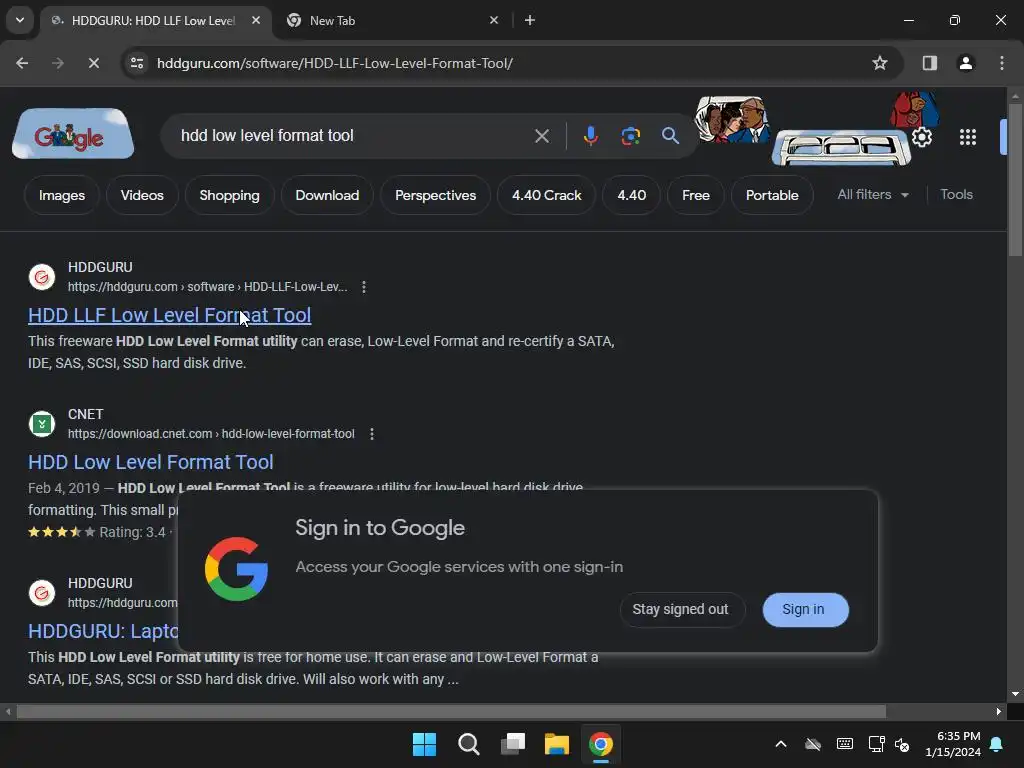Viewport: 1024px width, 768px height.
Task: Open the Google apps grid
Action: point(968,137)
